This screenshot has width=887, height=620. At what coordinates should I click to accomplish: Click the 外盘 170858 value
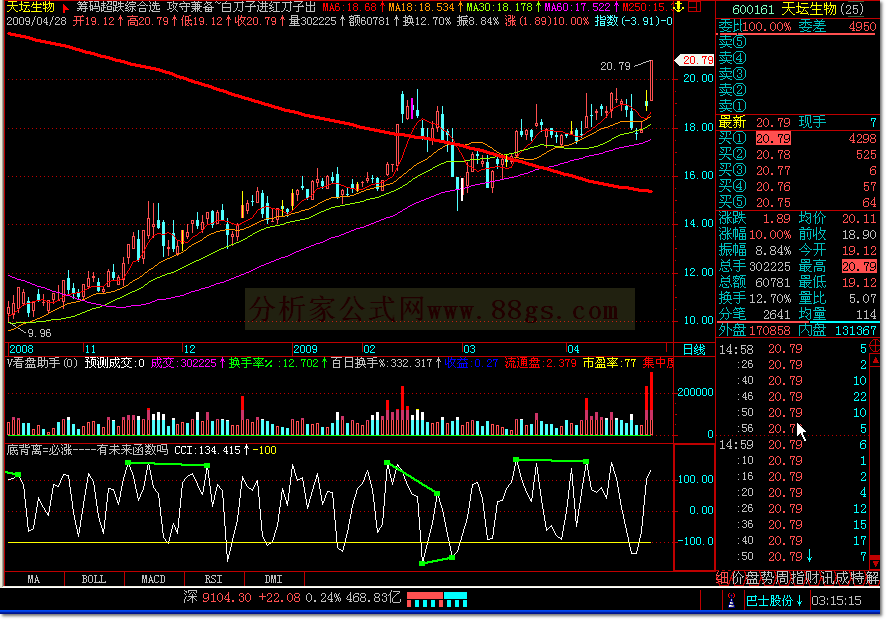770,330
